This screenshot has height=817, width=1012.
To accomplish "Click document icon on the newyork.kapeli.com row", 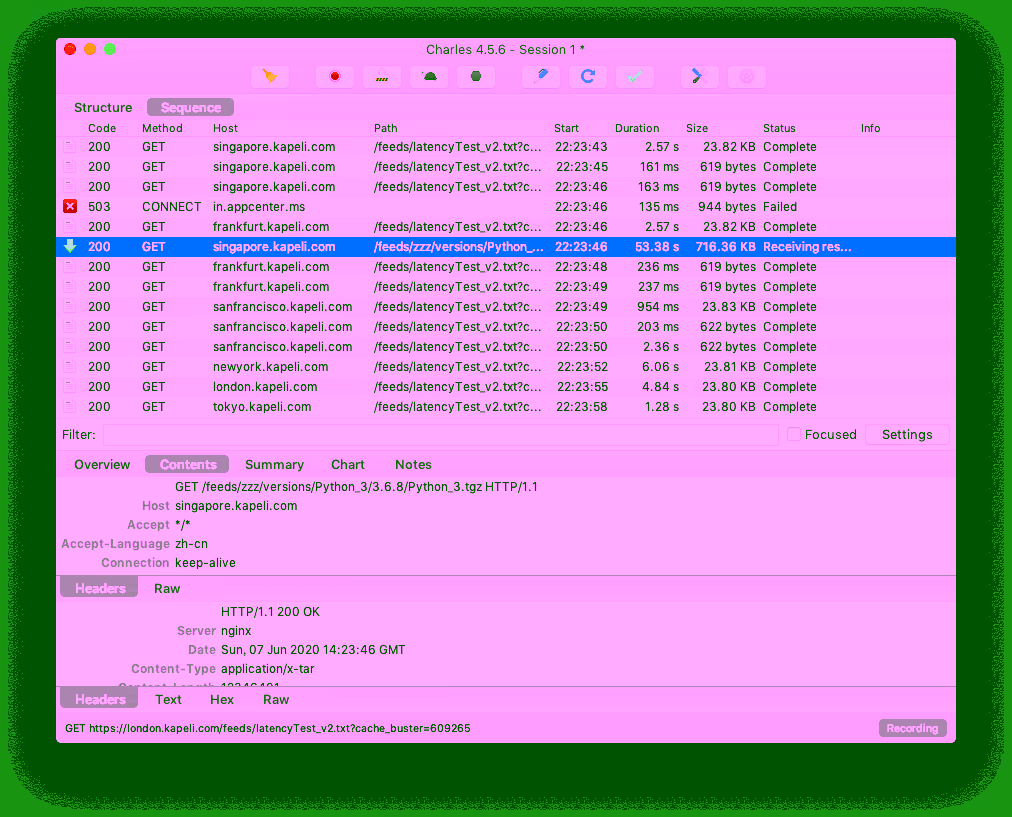I will (69, 367).
